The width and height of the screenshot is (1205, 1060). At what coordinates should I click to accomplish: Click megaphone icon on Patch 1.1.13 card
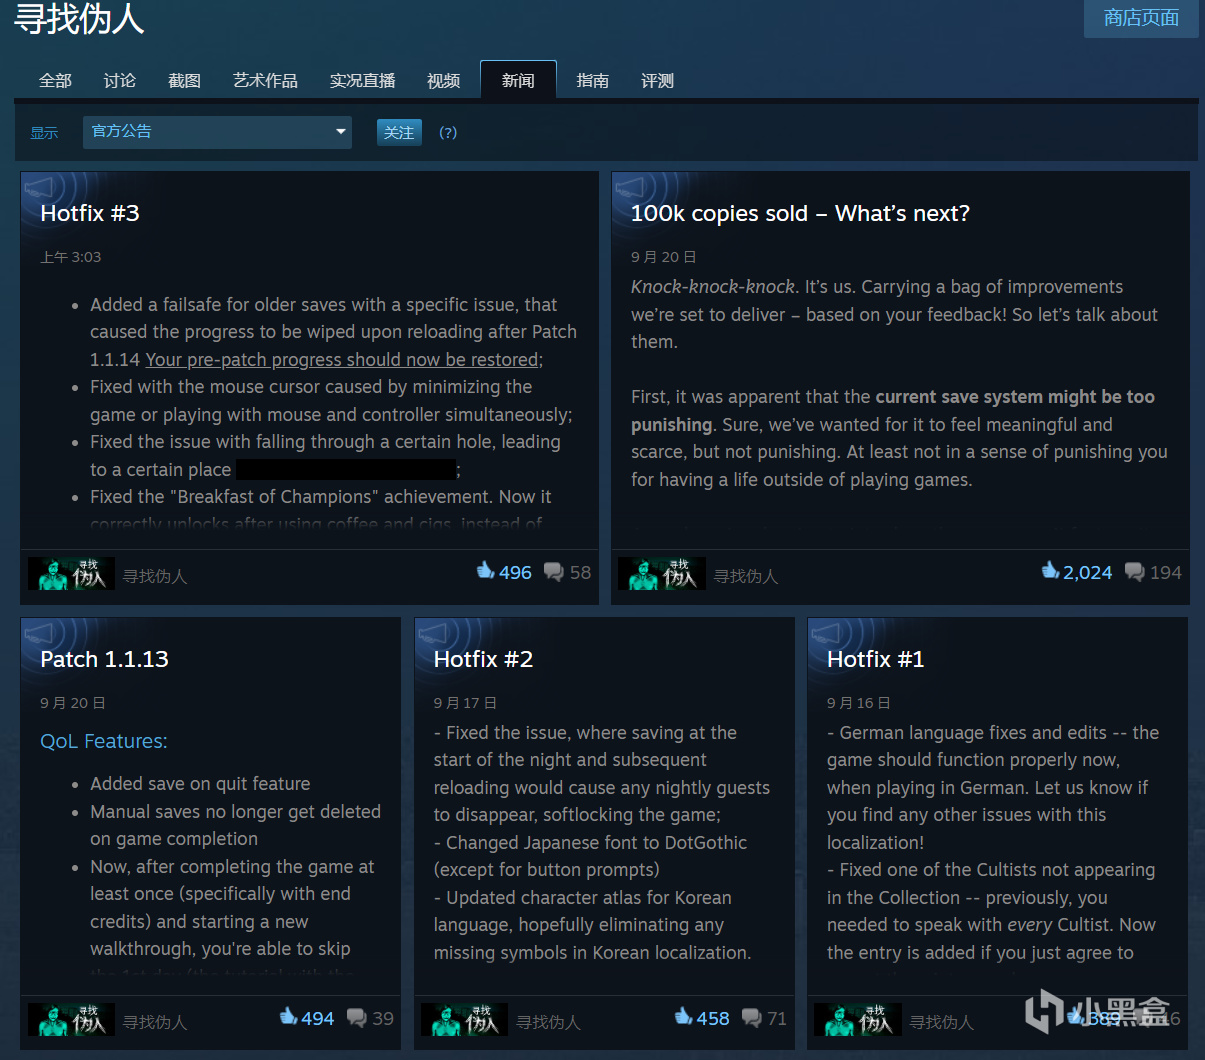40,632
